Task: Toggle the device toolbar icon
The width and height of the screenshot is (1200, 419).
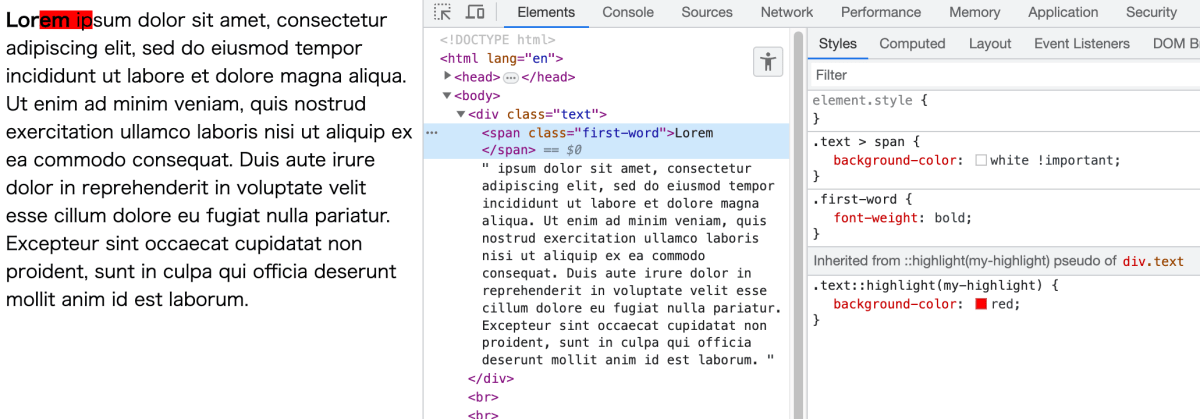Action: 475,12
